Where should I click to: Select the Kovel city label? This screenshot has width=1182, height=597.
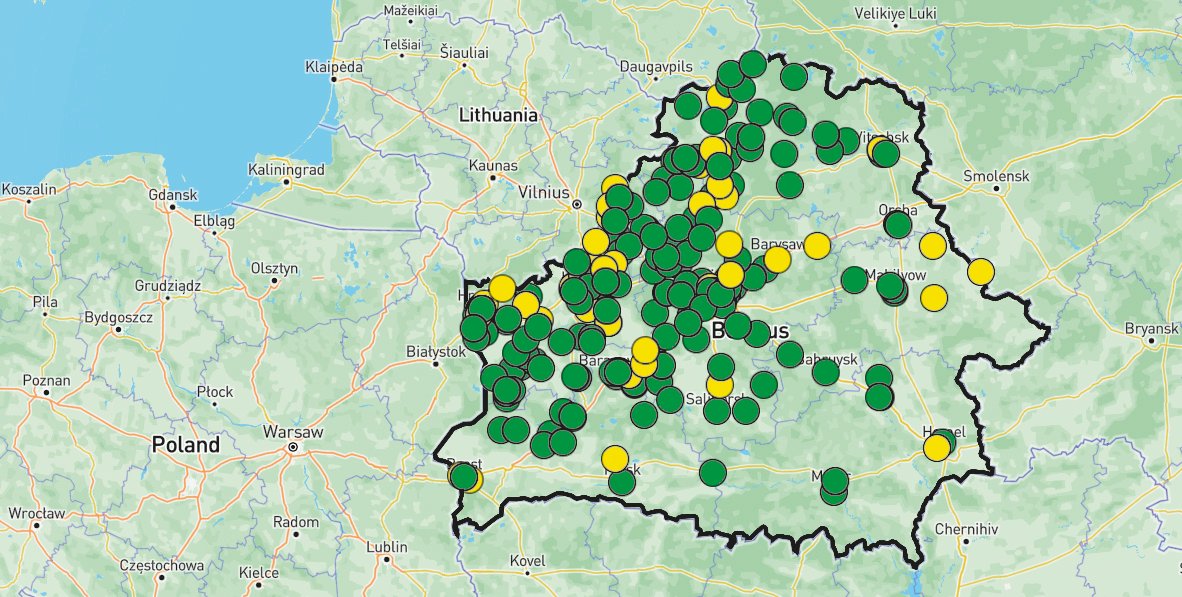[x=527, y=560]
